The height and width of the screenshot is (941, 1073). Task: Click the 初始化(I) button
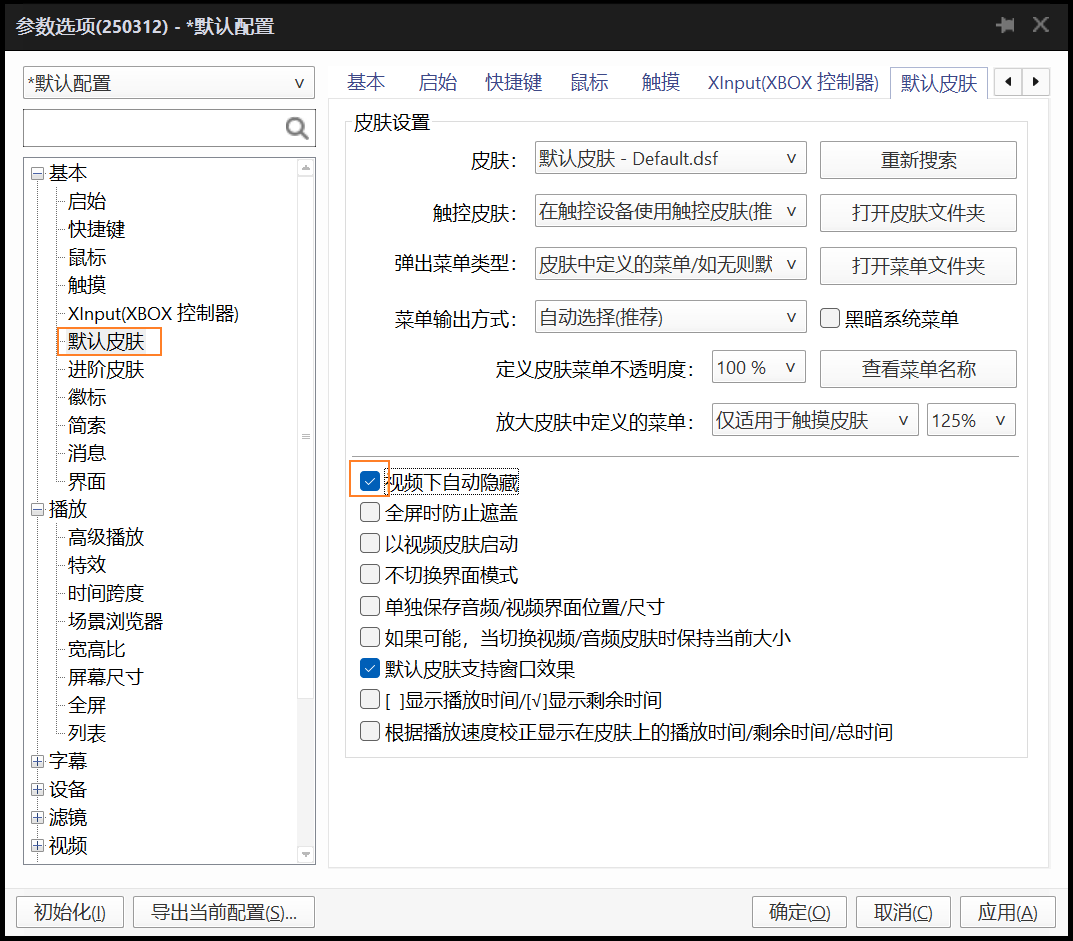click(x=70, y=912)
